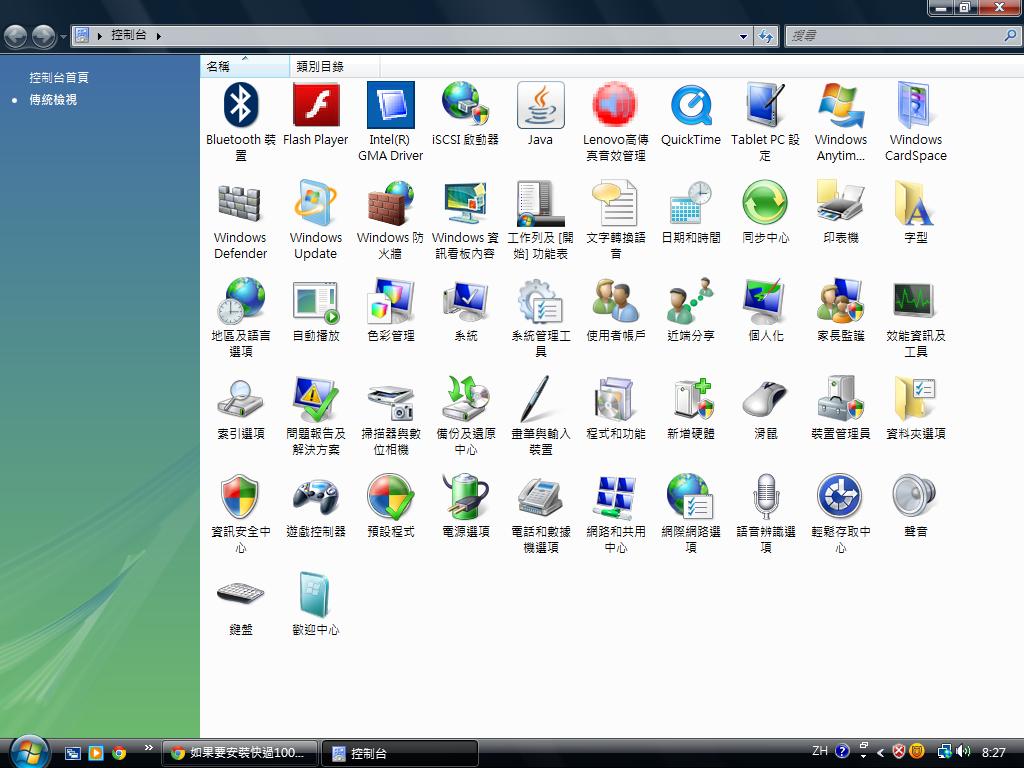Image resolution: width=1024 pixels, height=768 pixels.
Task: Sort items by 類別目錄 column header
Action: pyautogui.click(x=334, y=66)
